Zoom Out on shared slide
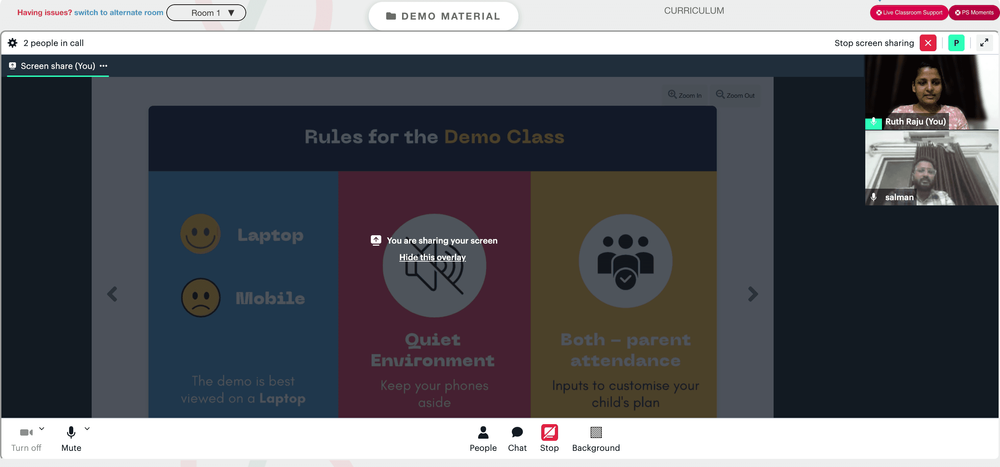Viewport: 1000px width, 467px height. [x=735, y=95]
